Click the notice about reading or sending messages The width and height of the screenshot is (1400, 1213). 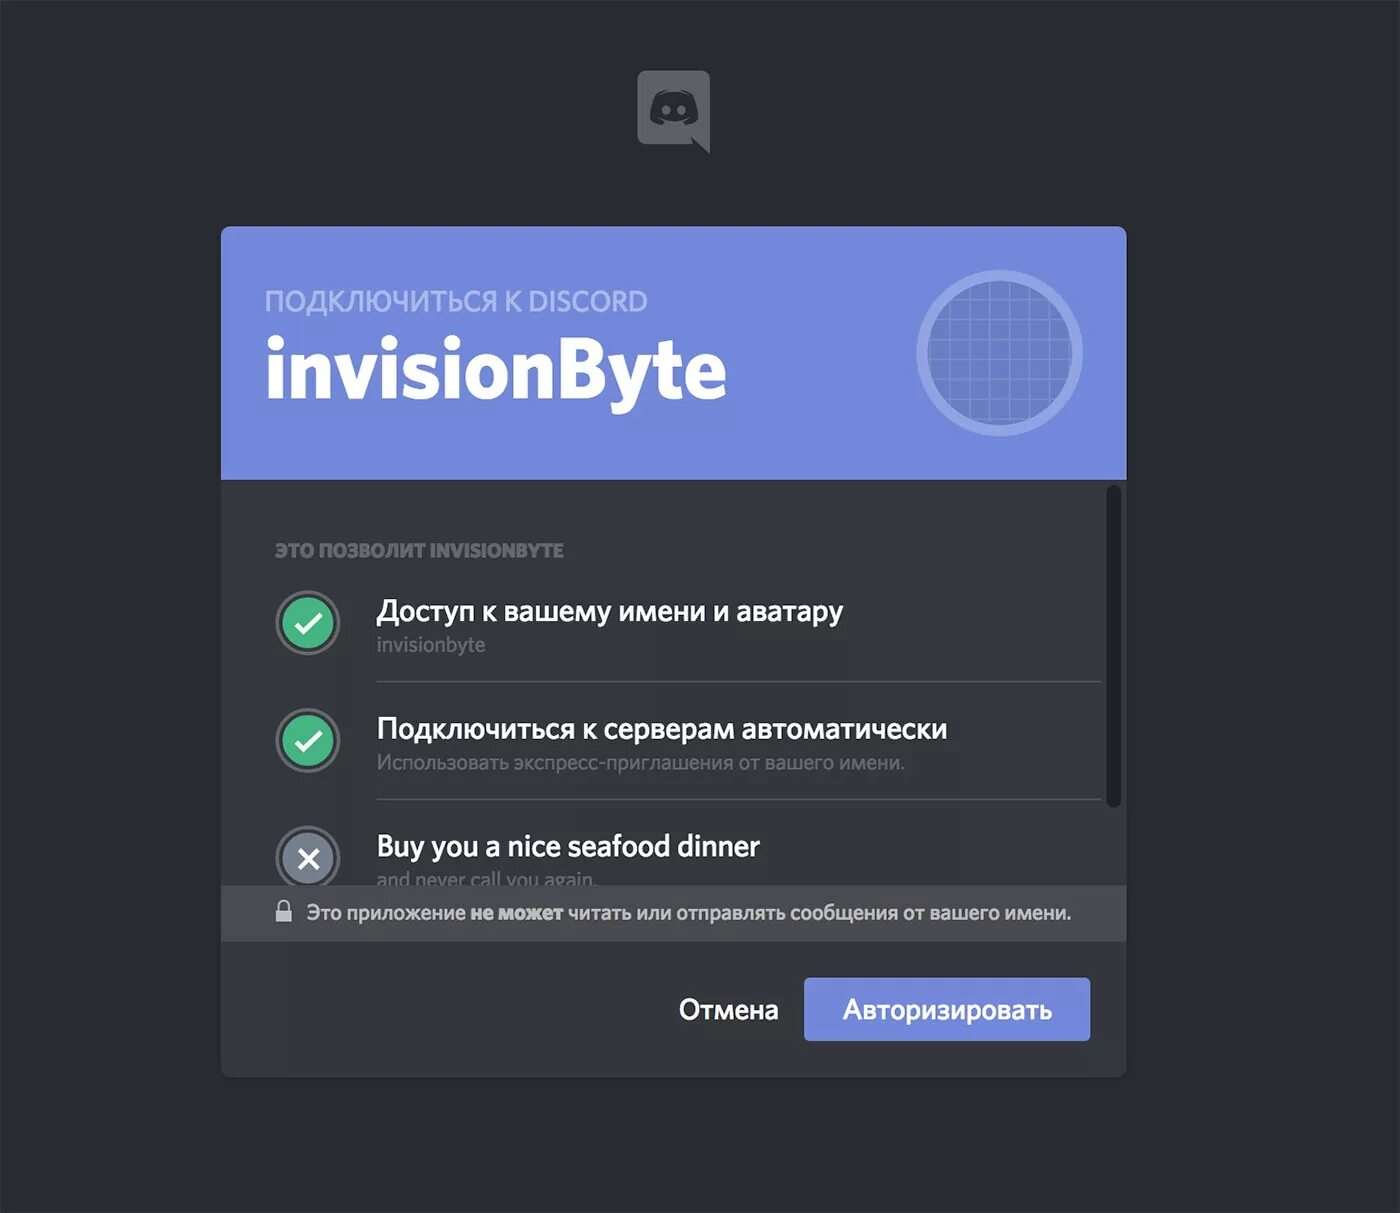(x=689, y=913)
